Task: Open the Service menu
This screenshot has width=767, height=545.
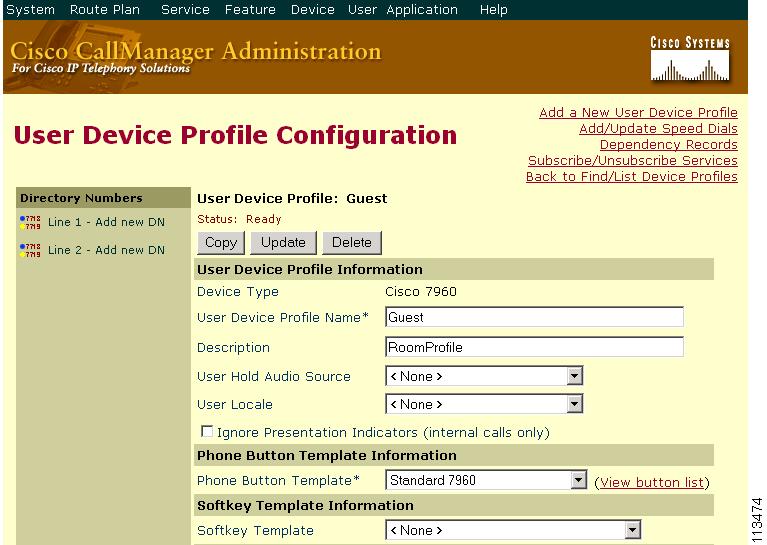Action: (185, 9)
